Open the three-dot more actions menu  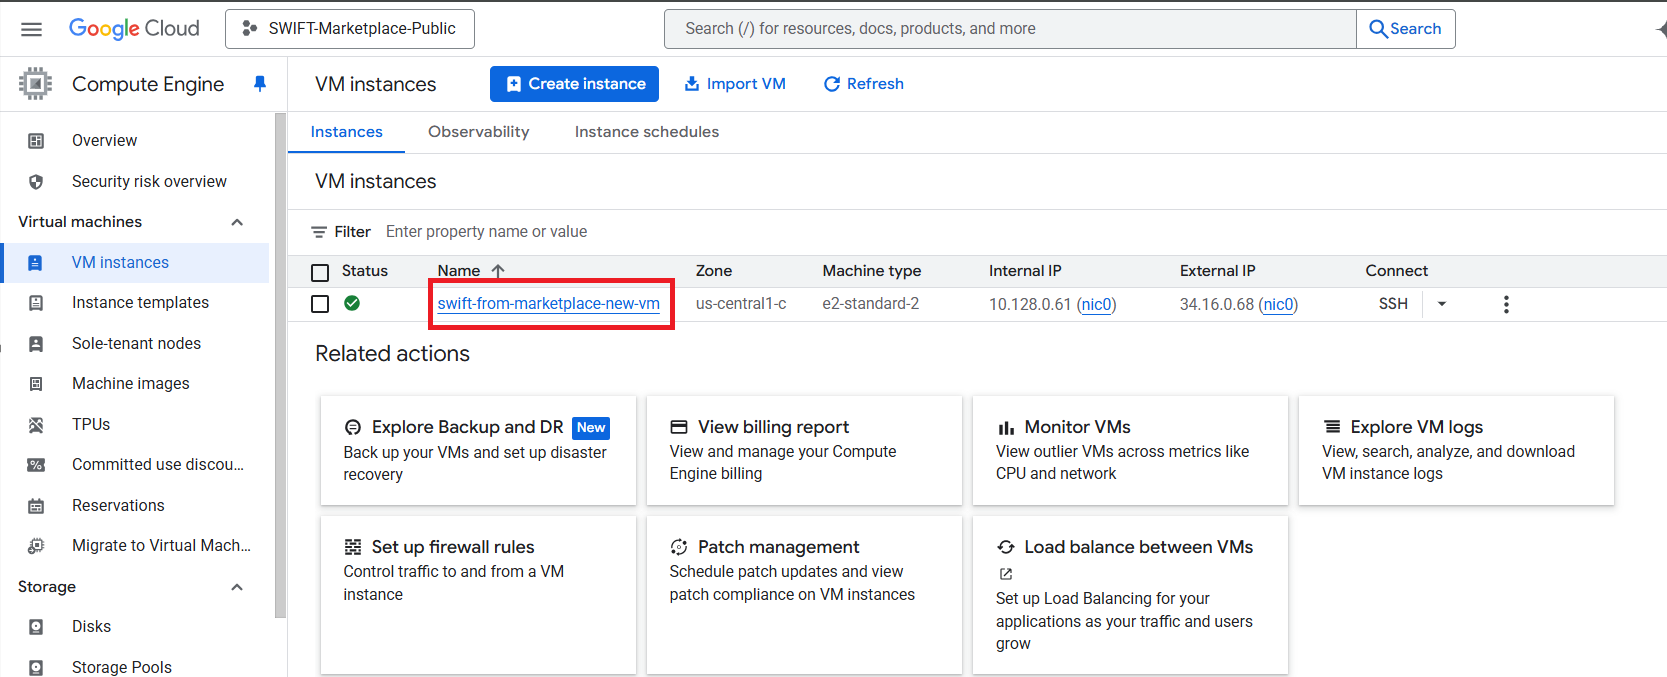click(x=1506, y=304)
